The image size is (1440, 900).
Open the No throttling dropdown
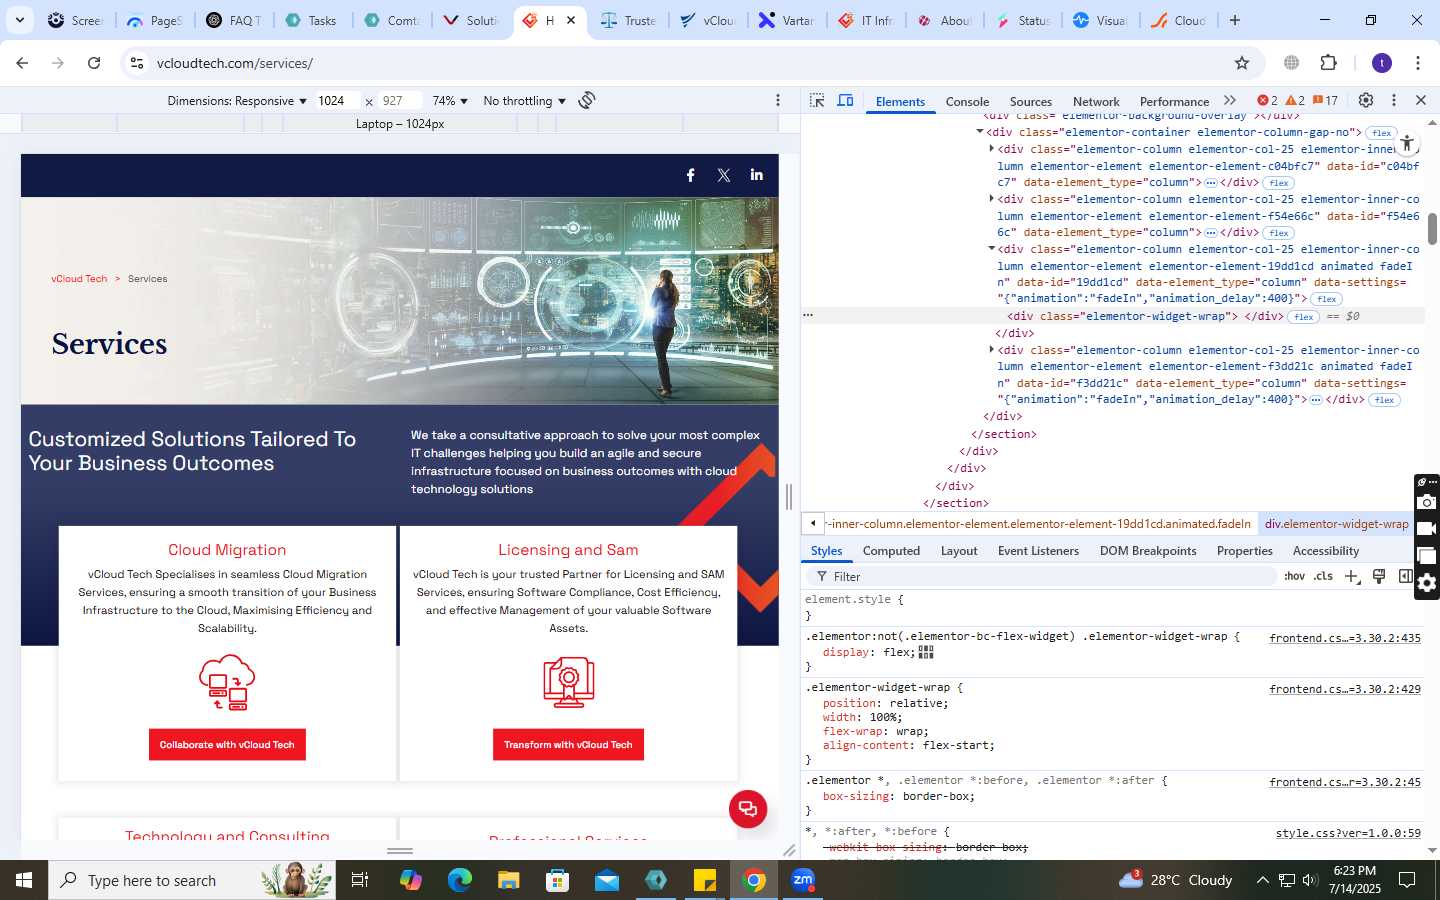click(x=524, y=101)
